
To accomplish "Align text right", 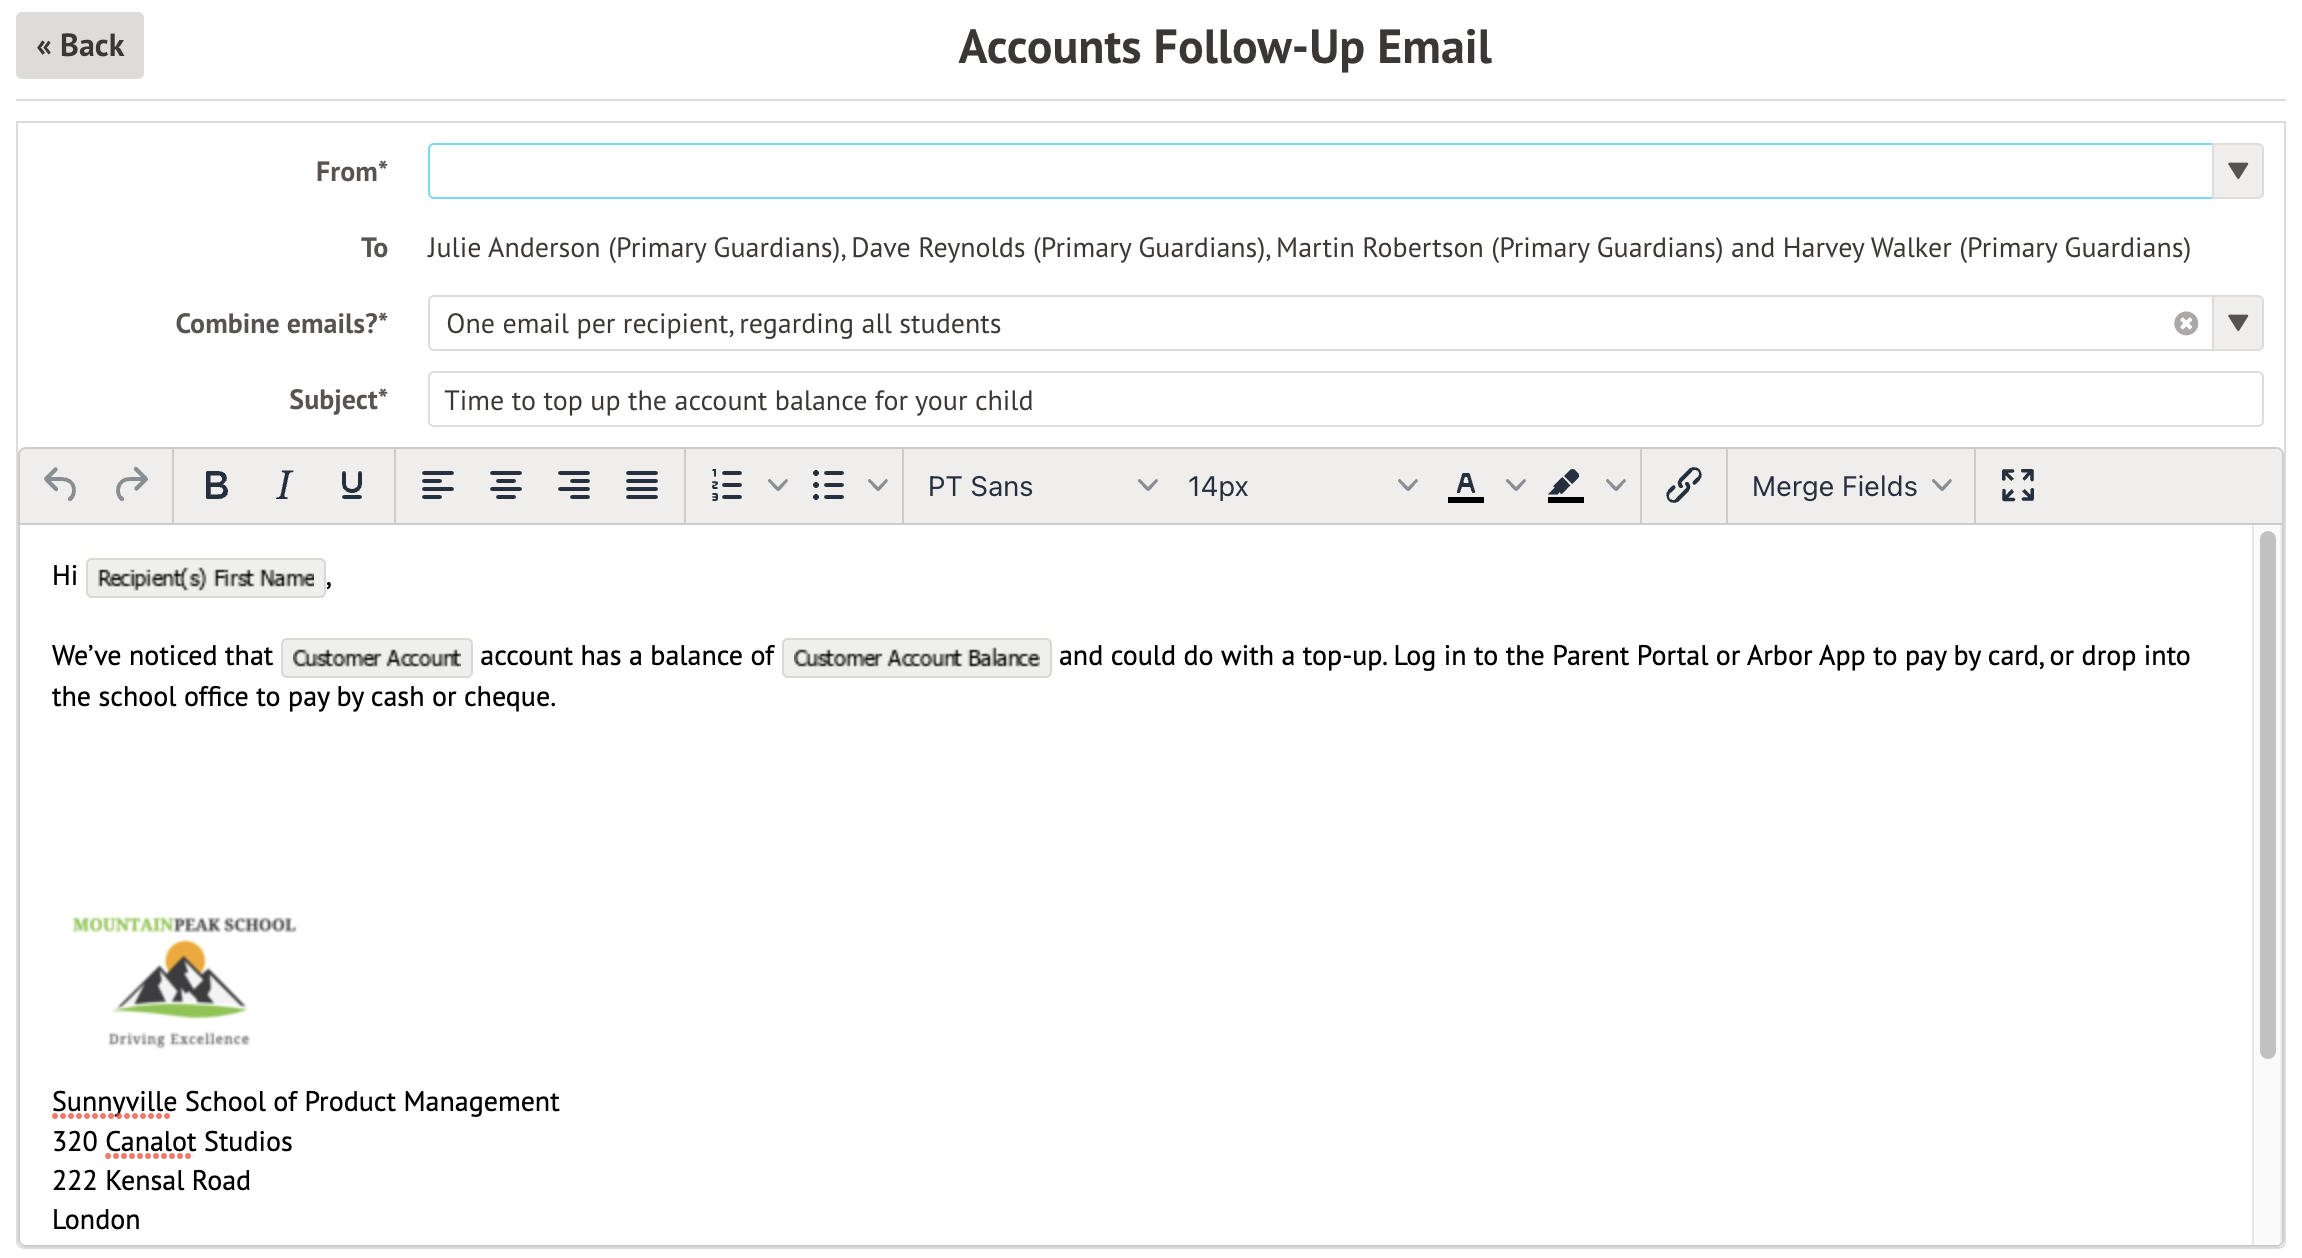I will coord(573,485).
